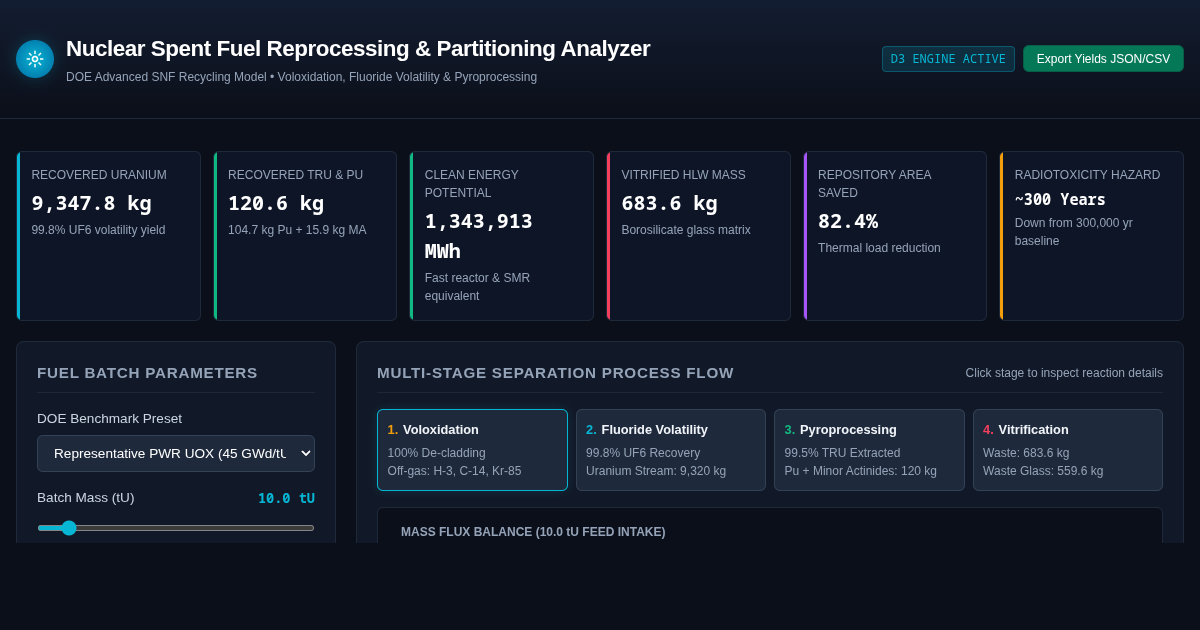The image size is (1200, 630).
Task: Click the DOE Advanced SNF Recycling Model subtitle
Action: tap(301, 77)
